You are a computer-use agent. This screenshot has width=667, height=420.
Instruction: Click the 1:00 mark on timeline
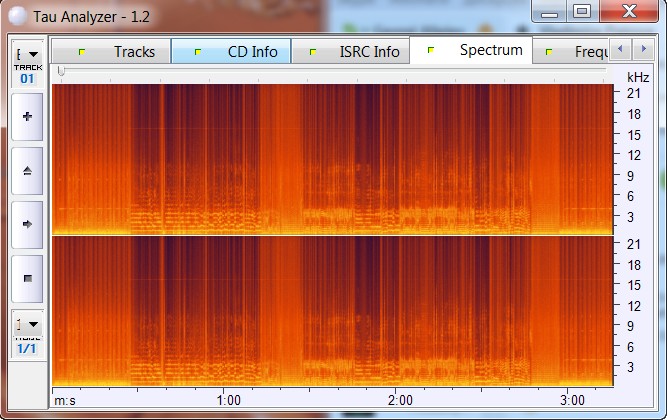click(x=228, y=401)
